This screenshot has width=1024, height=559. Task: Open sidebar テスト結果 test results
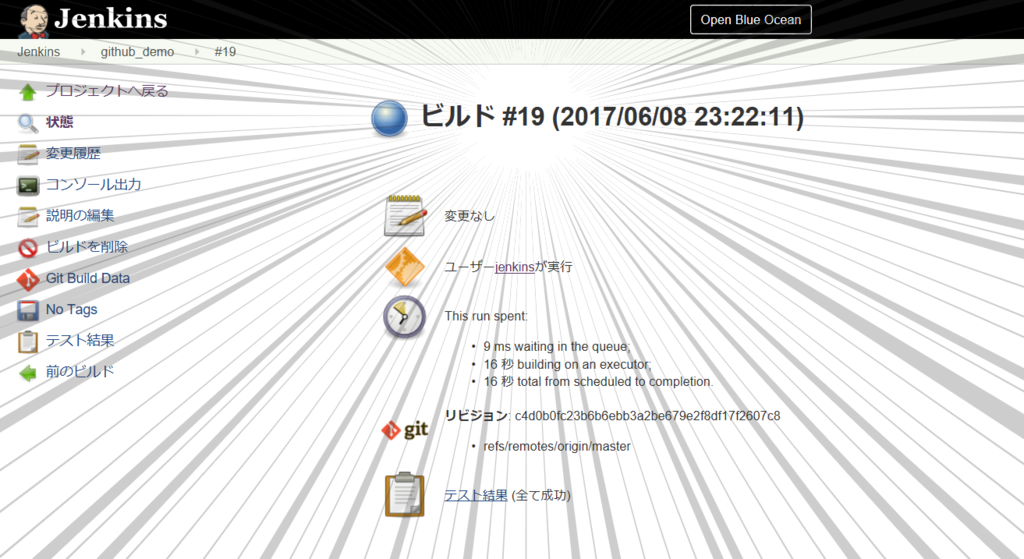pyautogui.click(x=80, y=340)
